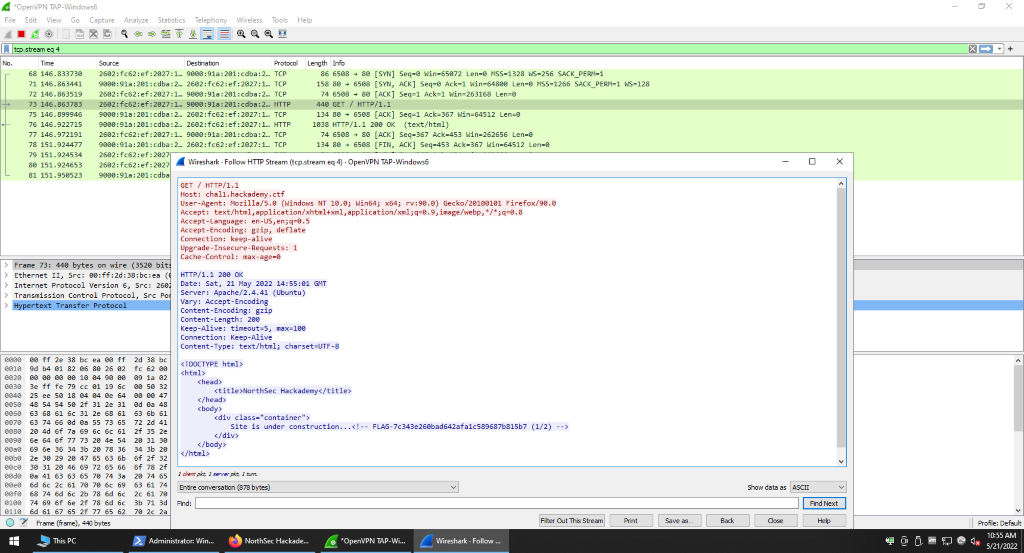This screenshot has width=1024, height=553.
Task: Expand Internet Protocol Version 6 details
Action: (7, 285)
